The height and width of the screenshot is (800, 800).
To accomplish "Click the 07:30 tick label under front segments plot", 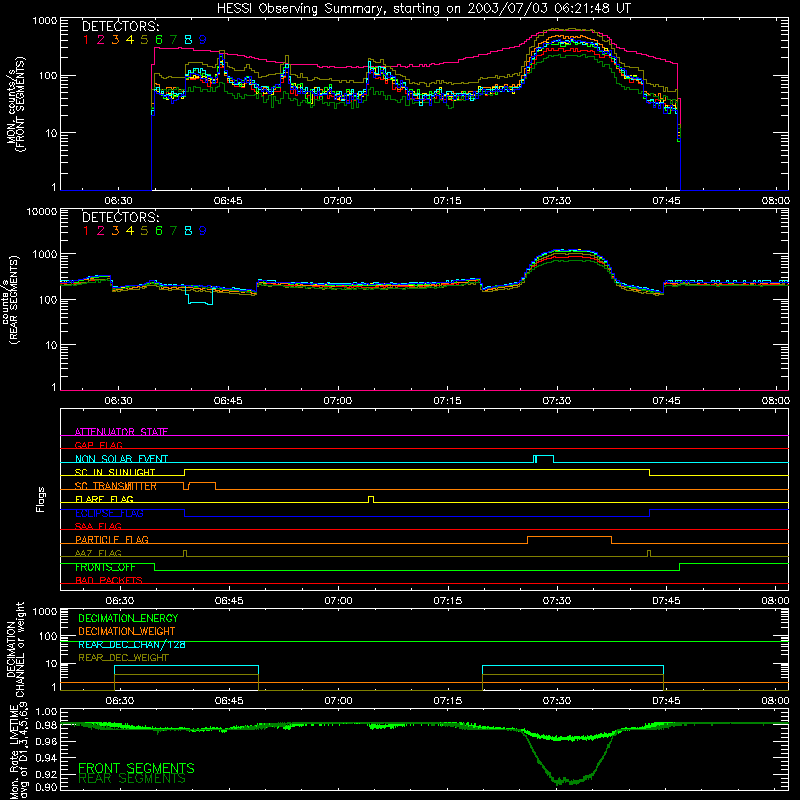I will (x=557, y=201).
